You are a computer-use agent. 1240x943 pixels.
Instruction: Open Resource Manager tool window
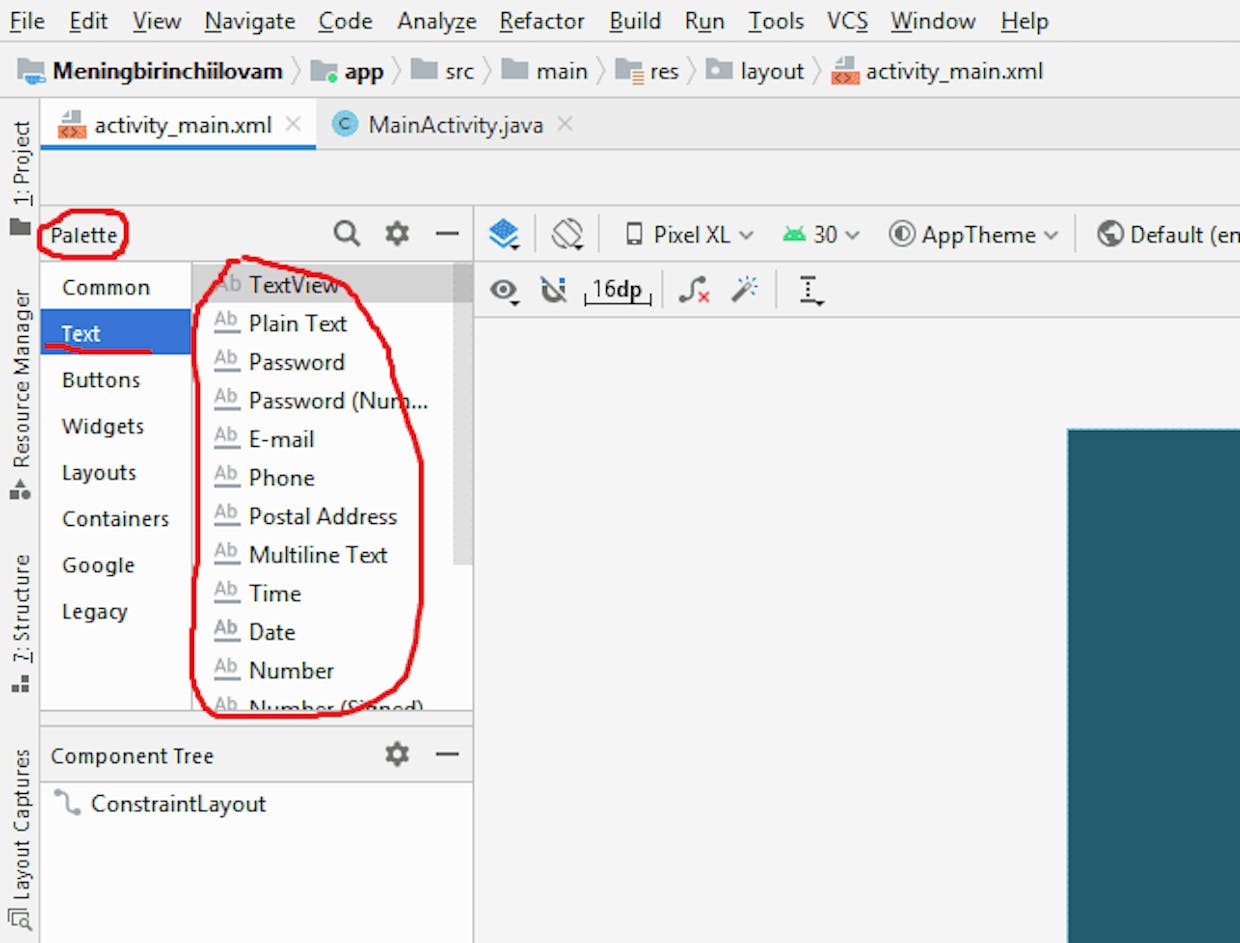coord(20,395)
